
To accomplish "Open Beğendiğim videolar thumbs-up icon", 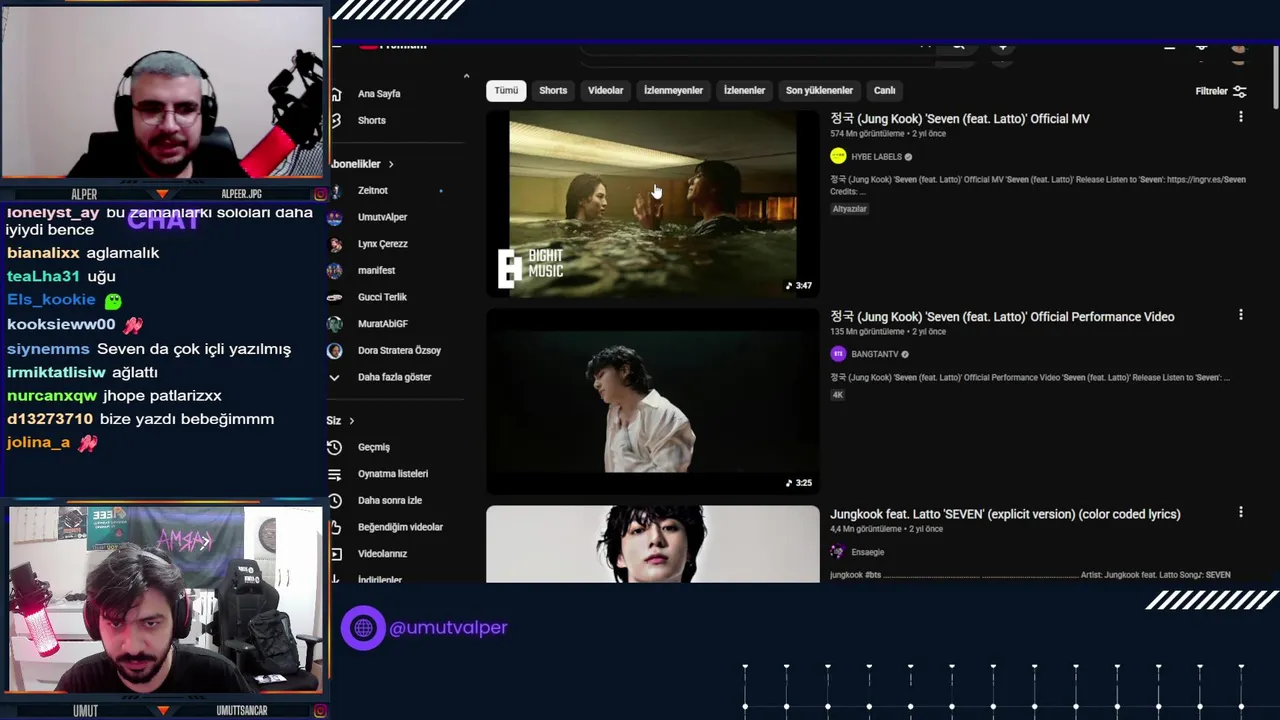I will click(335, 527).
